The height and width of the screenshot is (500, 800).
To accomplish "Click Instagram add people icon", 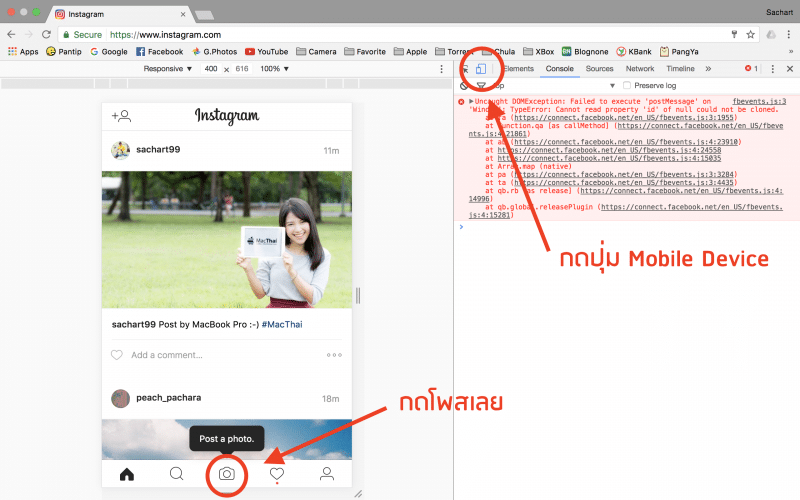I will (x=121, y=116).
